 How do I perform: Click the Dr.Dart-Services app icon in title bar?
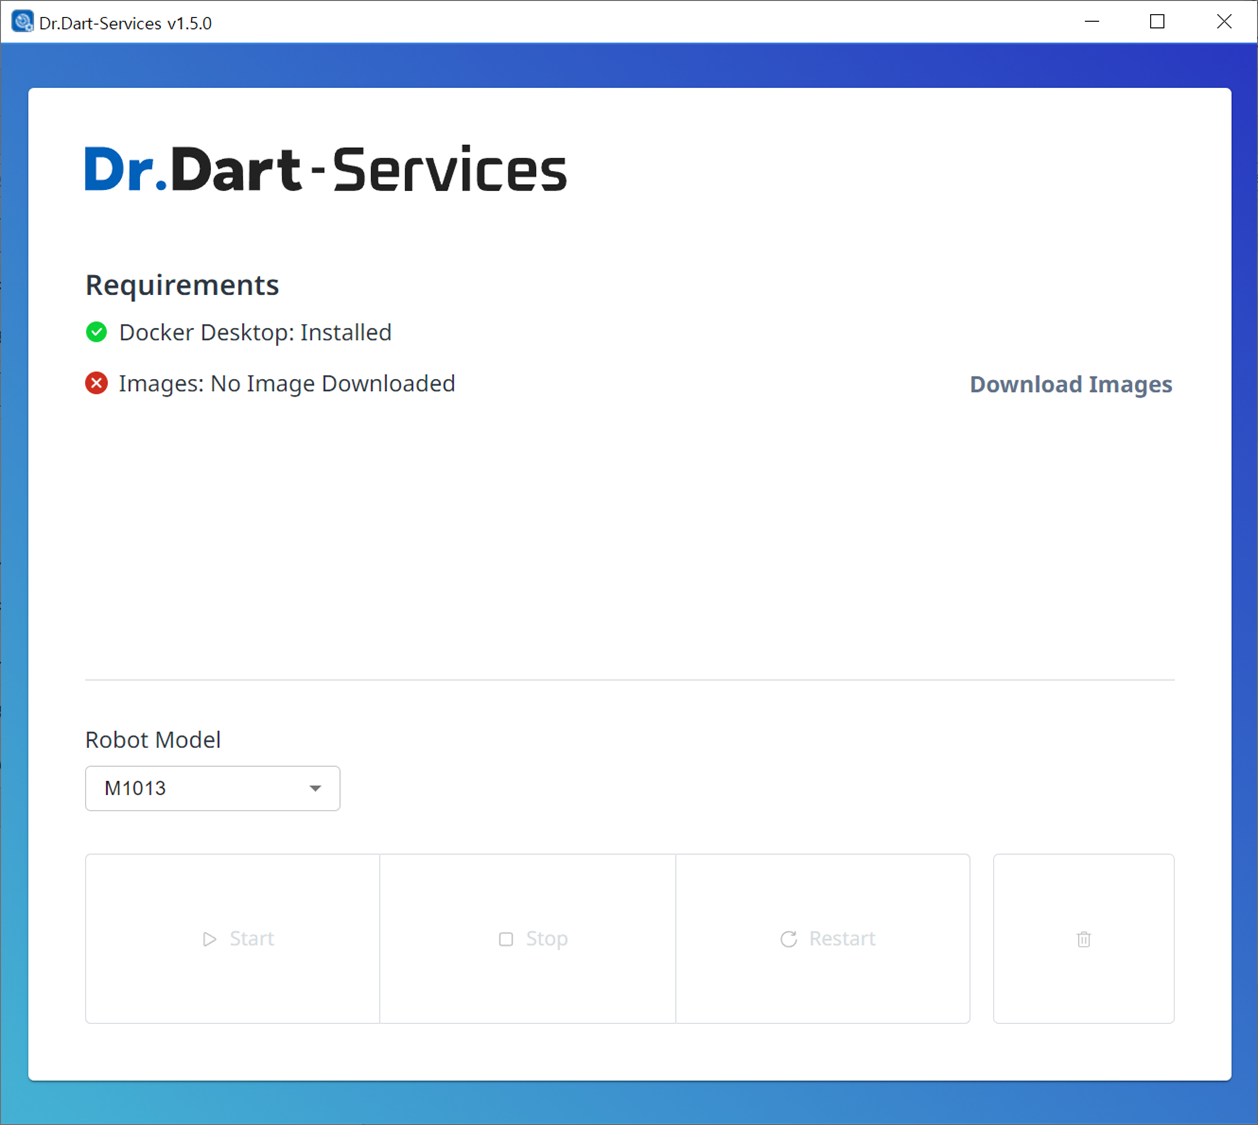click(22, 21)
